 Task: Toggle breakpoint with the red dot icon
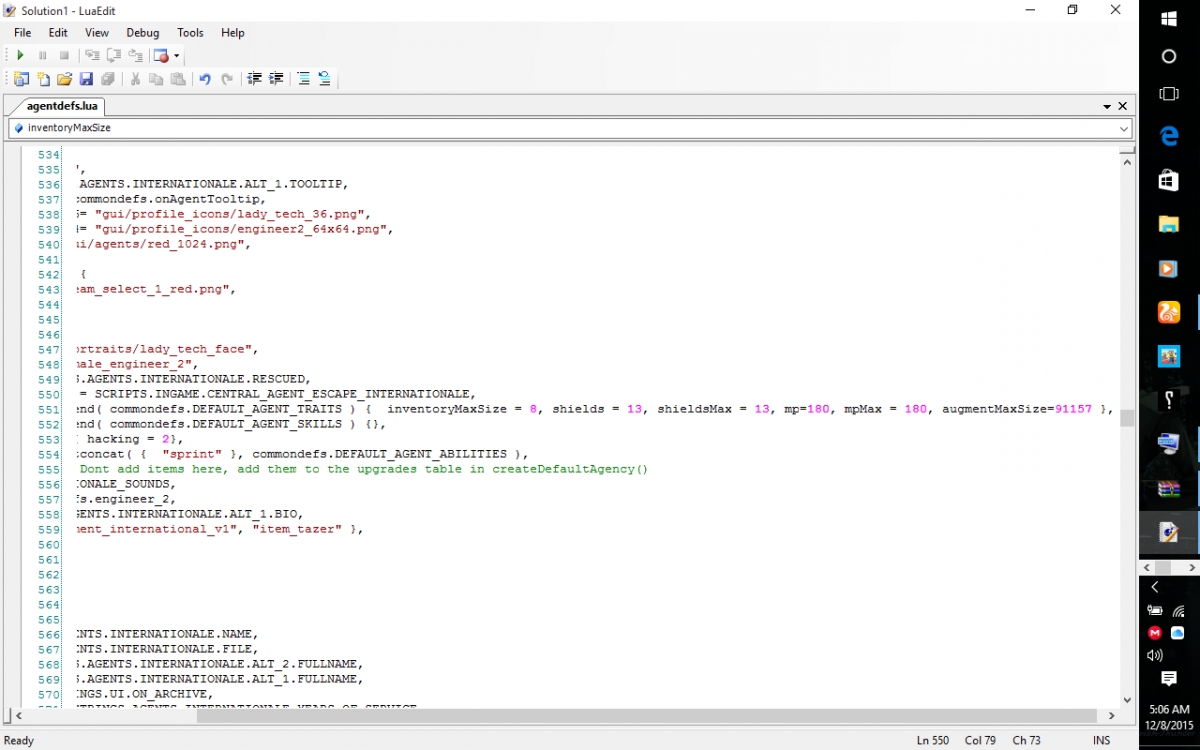[160, 56]
